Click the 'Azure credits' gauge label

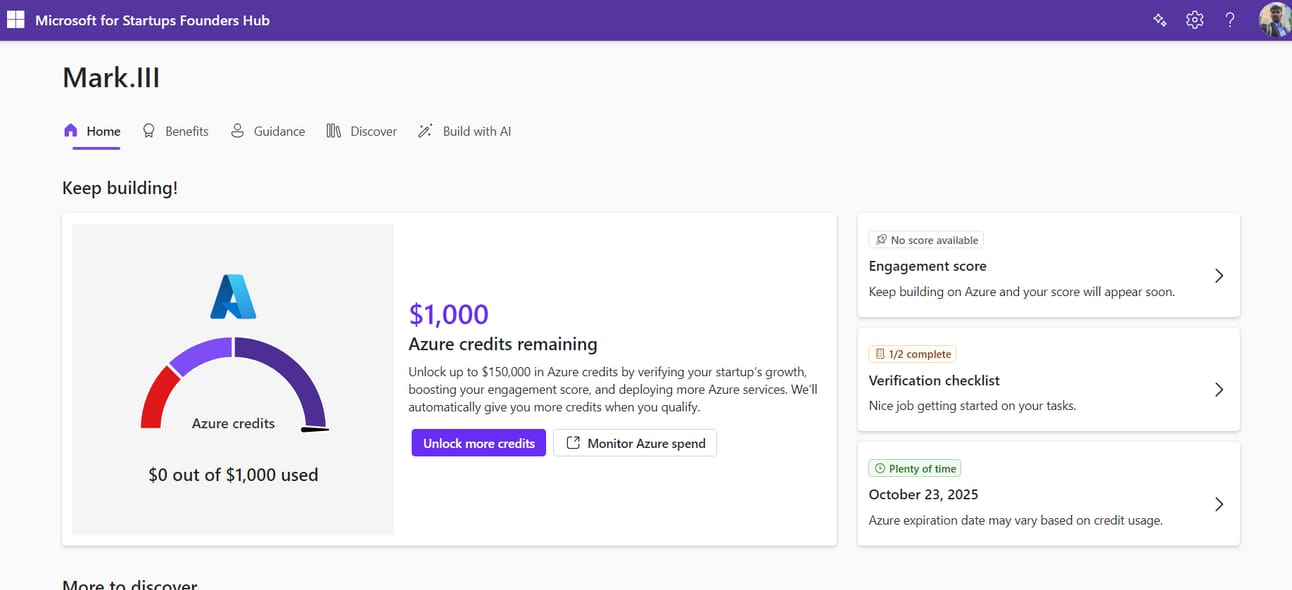coord(233,423)
